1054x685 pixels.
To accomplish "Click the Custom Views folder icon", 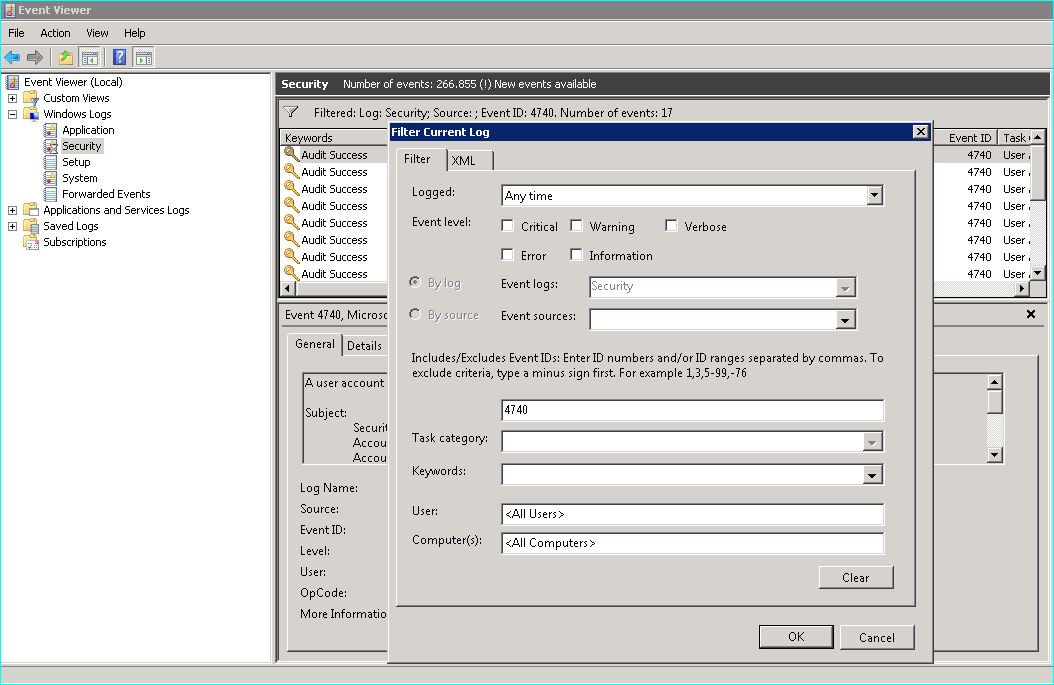I will click(31, 98).
